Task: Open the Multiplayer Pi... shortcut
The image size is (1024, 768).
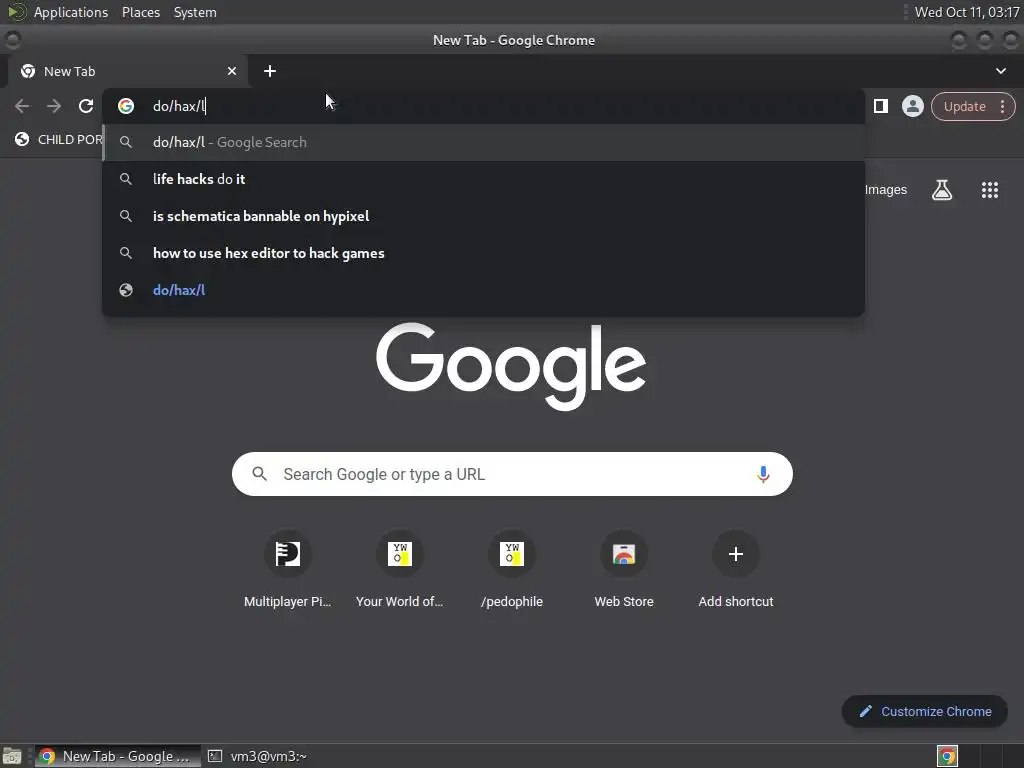Action: [287, 570]
